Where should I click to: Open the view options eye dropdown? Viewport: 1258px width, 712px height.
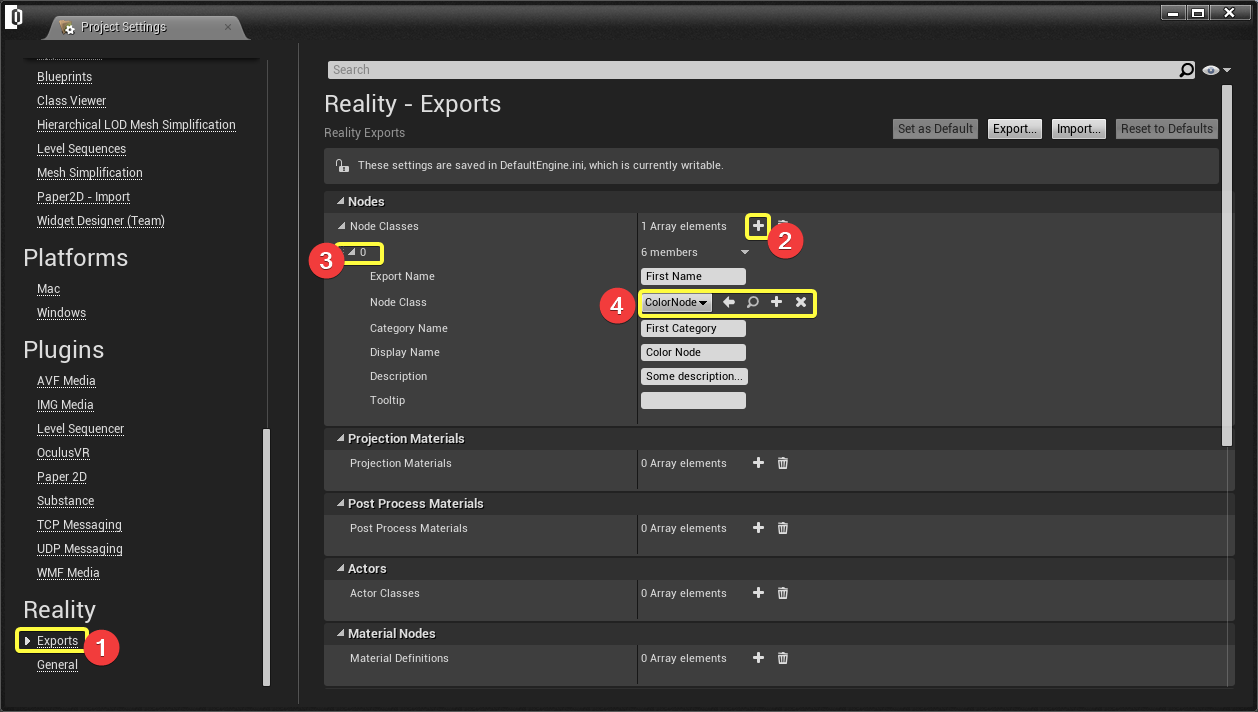click(1216, 70)
